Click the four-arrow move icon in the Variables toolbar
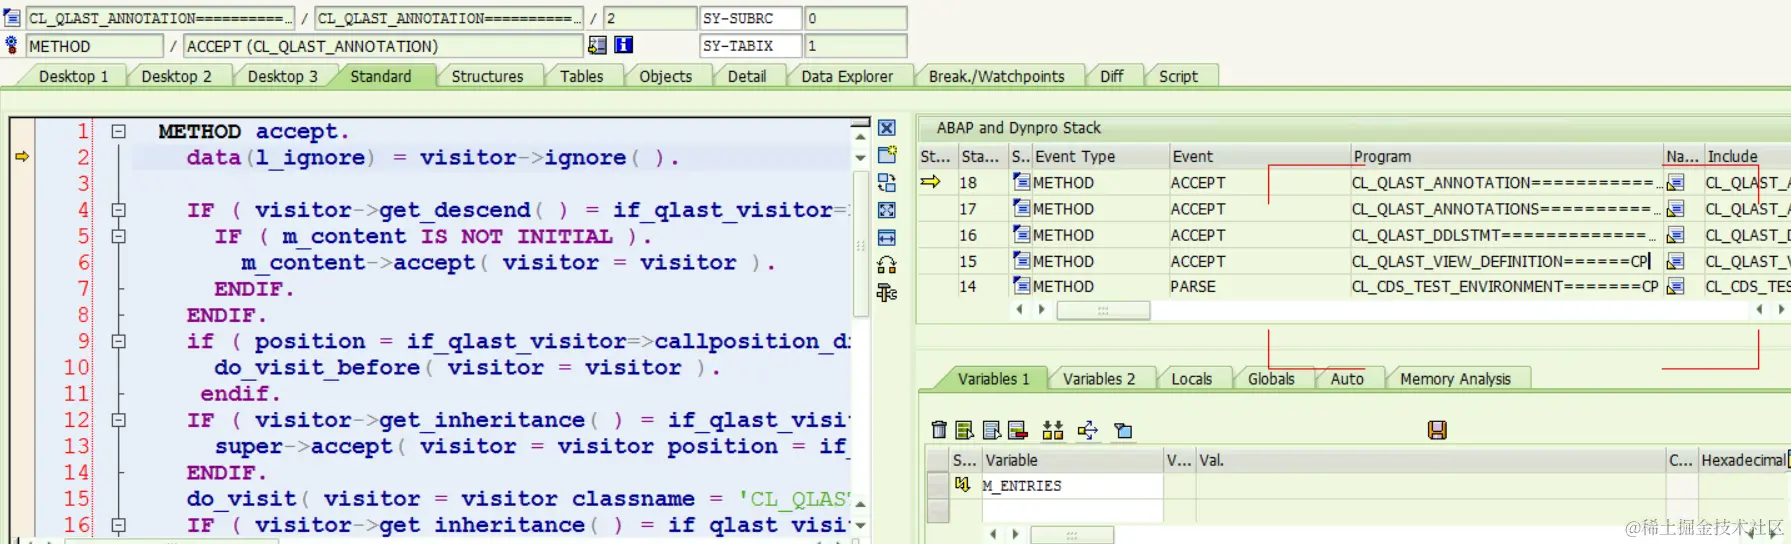This screenshot has height=544, width=1791. point(1088,430)
